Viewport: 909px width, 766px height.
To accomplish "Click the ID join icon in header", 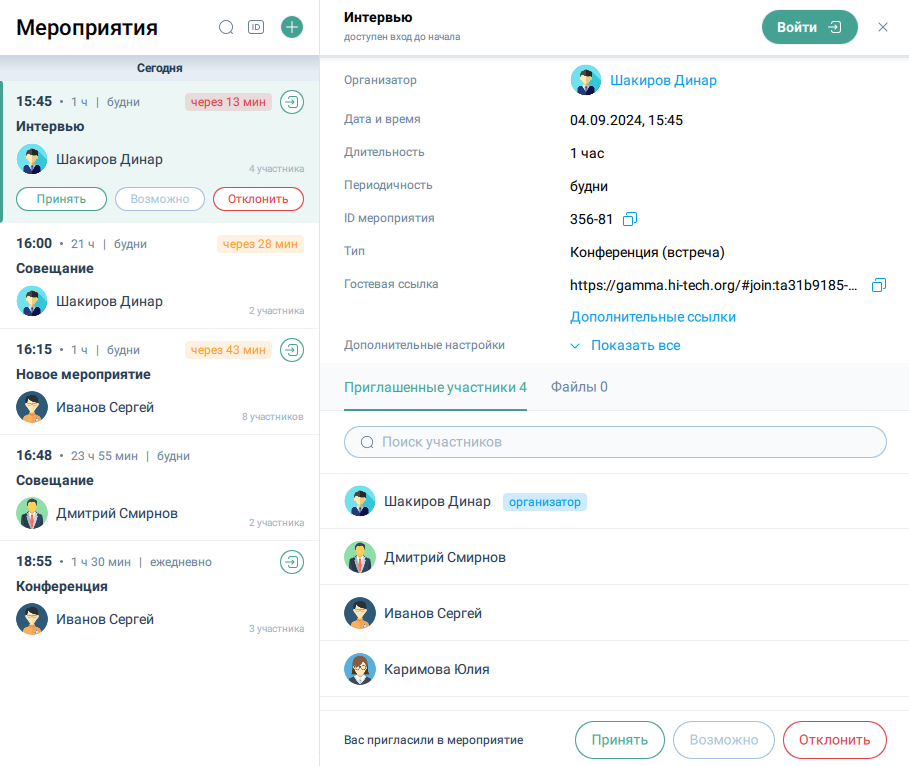I will 256,28.
